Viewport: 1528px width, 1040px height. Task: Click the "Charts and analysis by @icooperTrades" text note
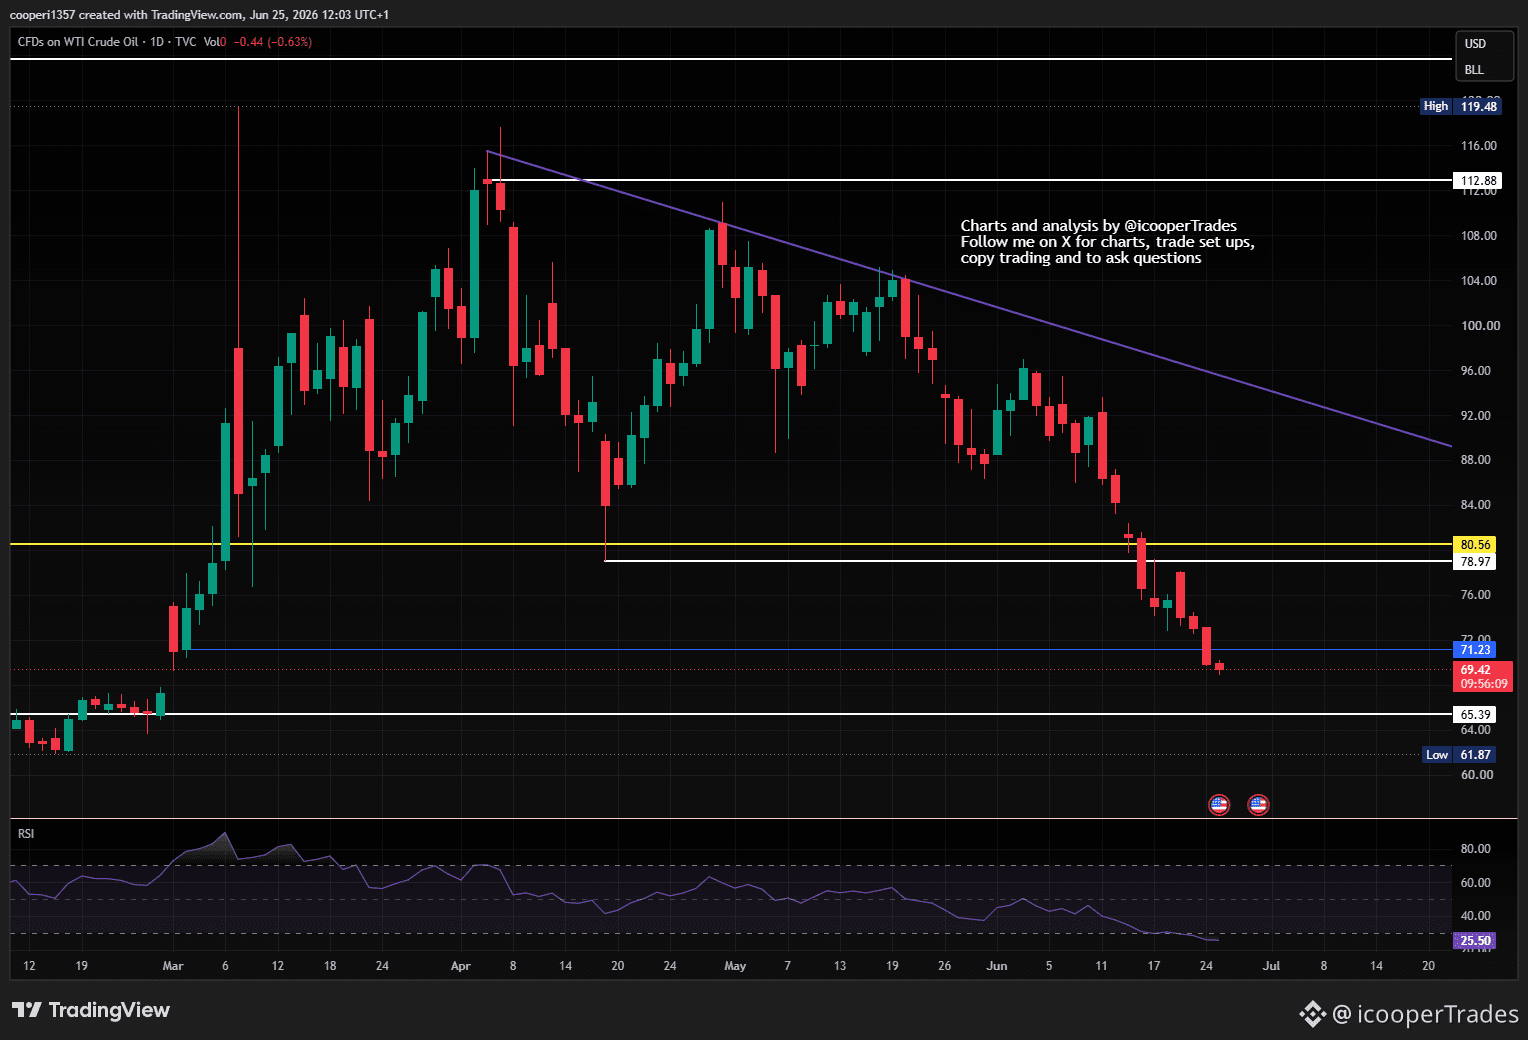pyautogui.click(x=1099, y=226)
